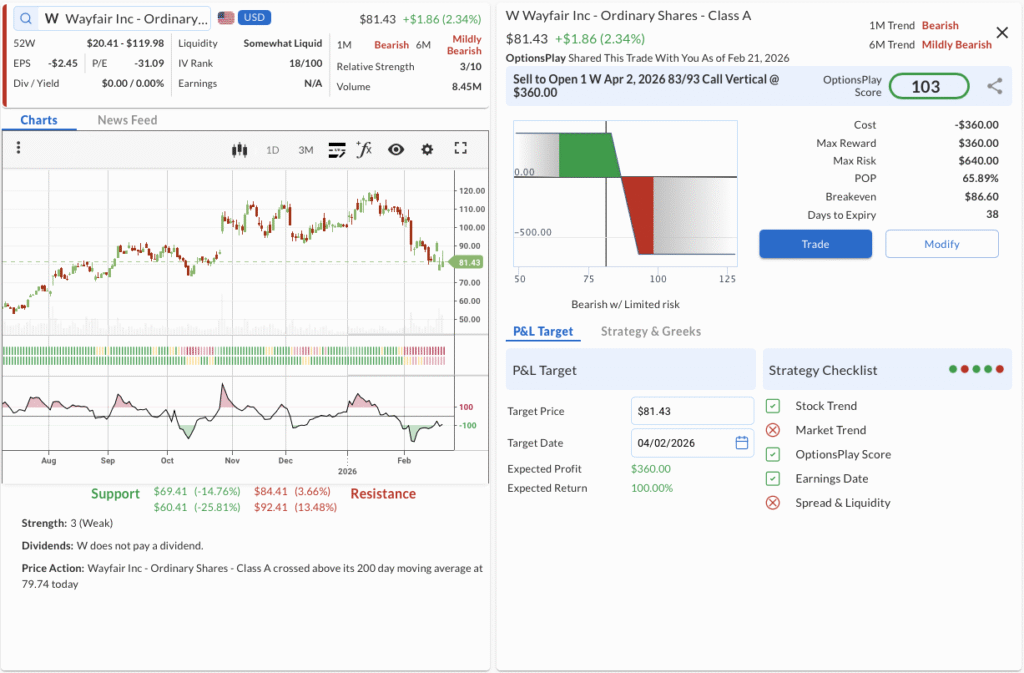This screenshot has height=673, width=1024.
Task: Switch to the News Feed tab
Action: tap(127, 120)
